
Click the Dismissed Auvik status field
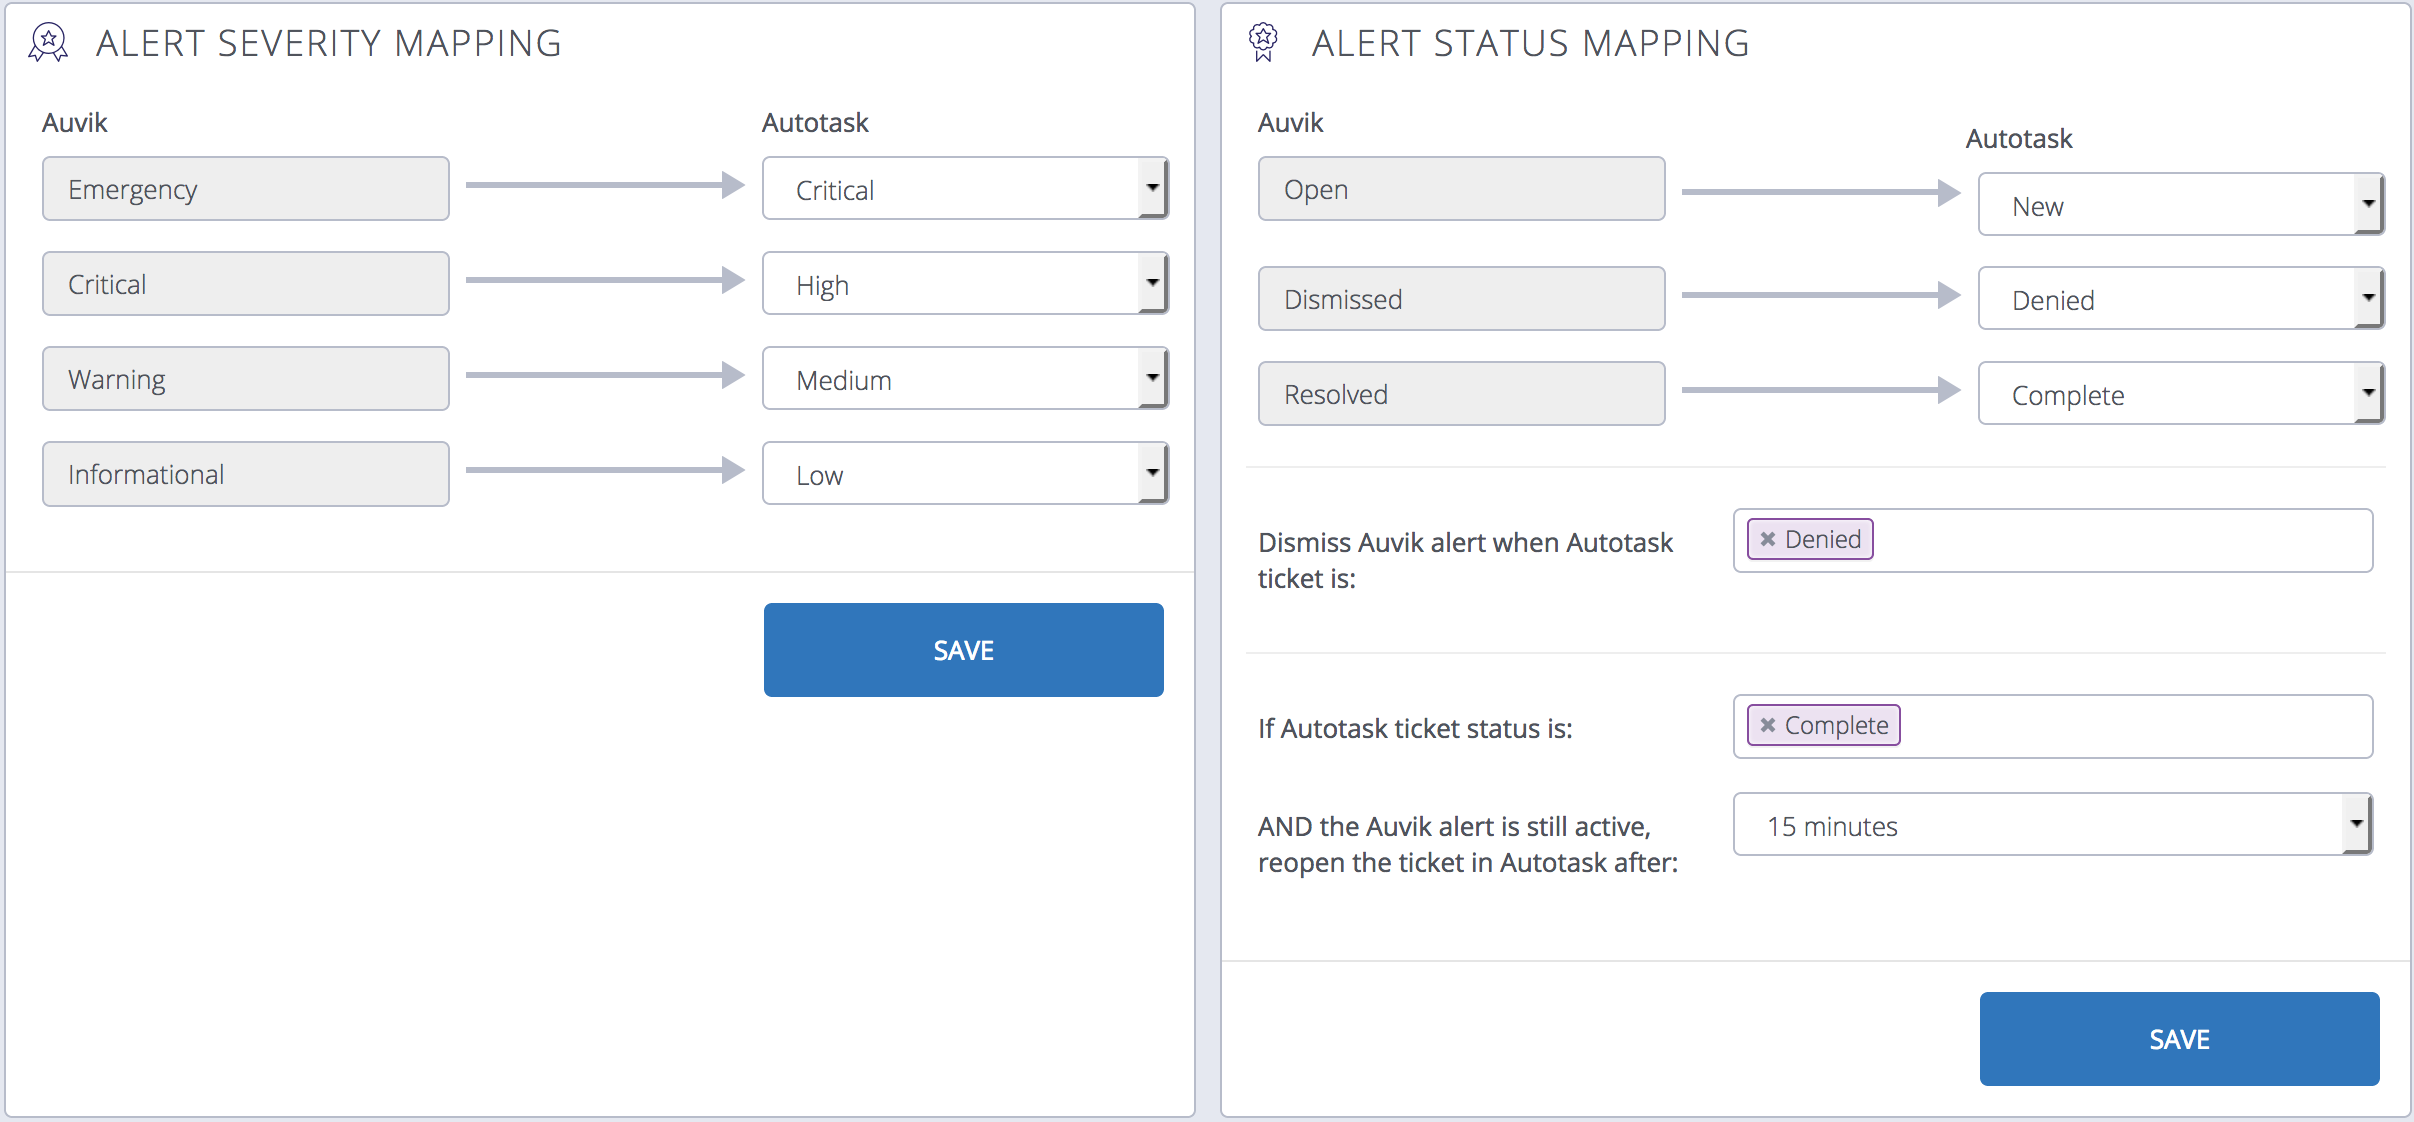pos(1462,298)
